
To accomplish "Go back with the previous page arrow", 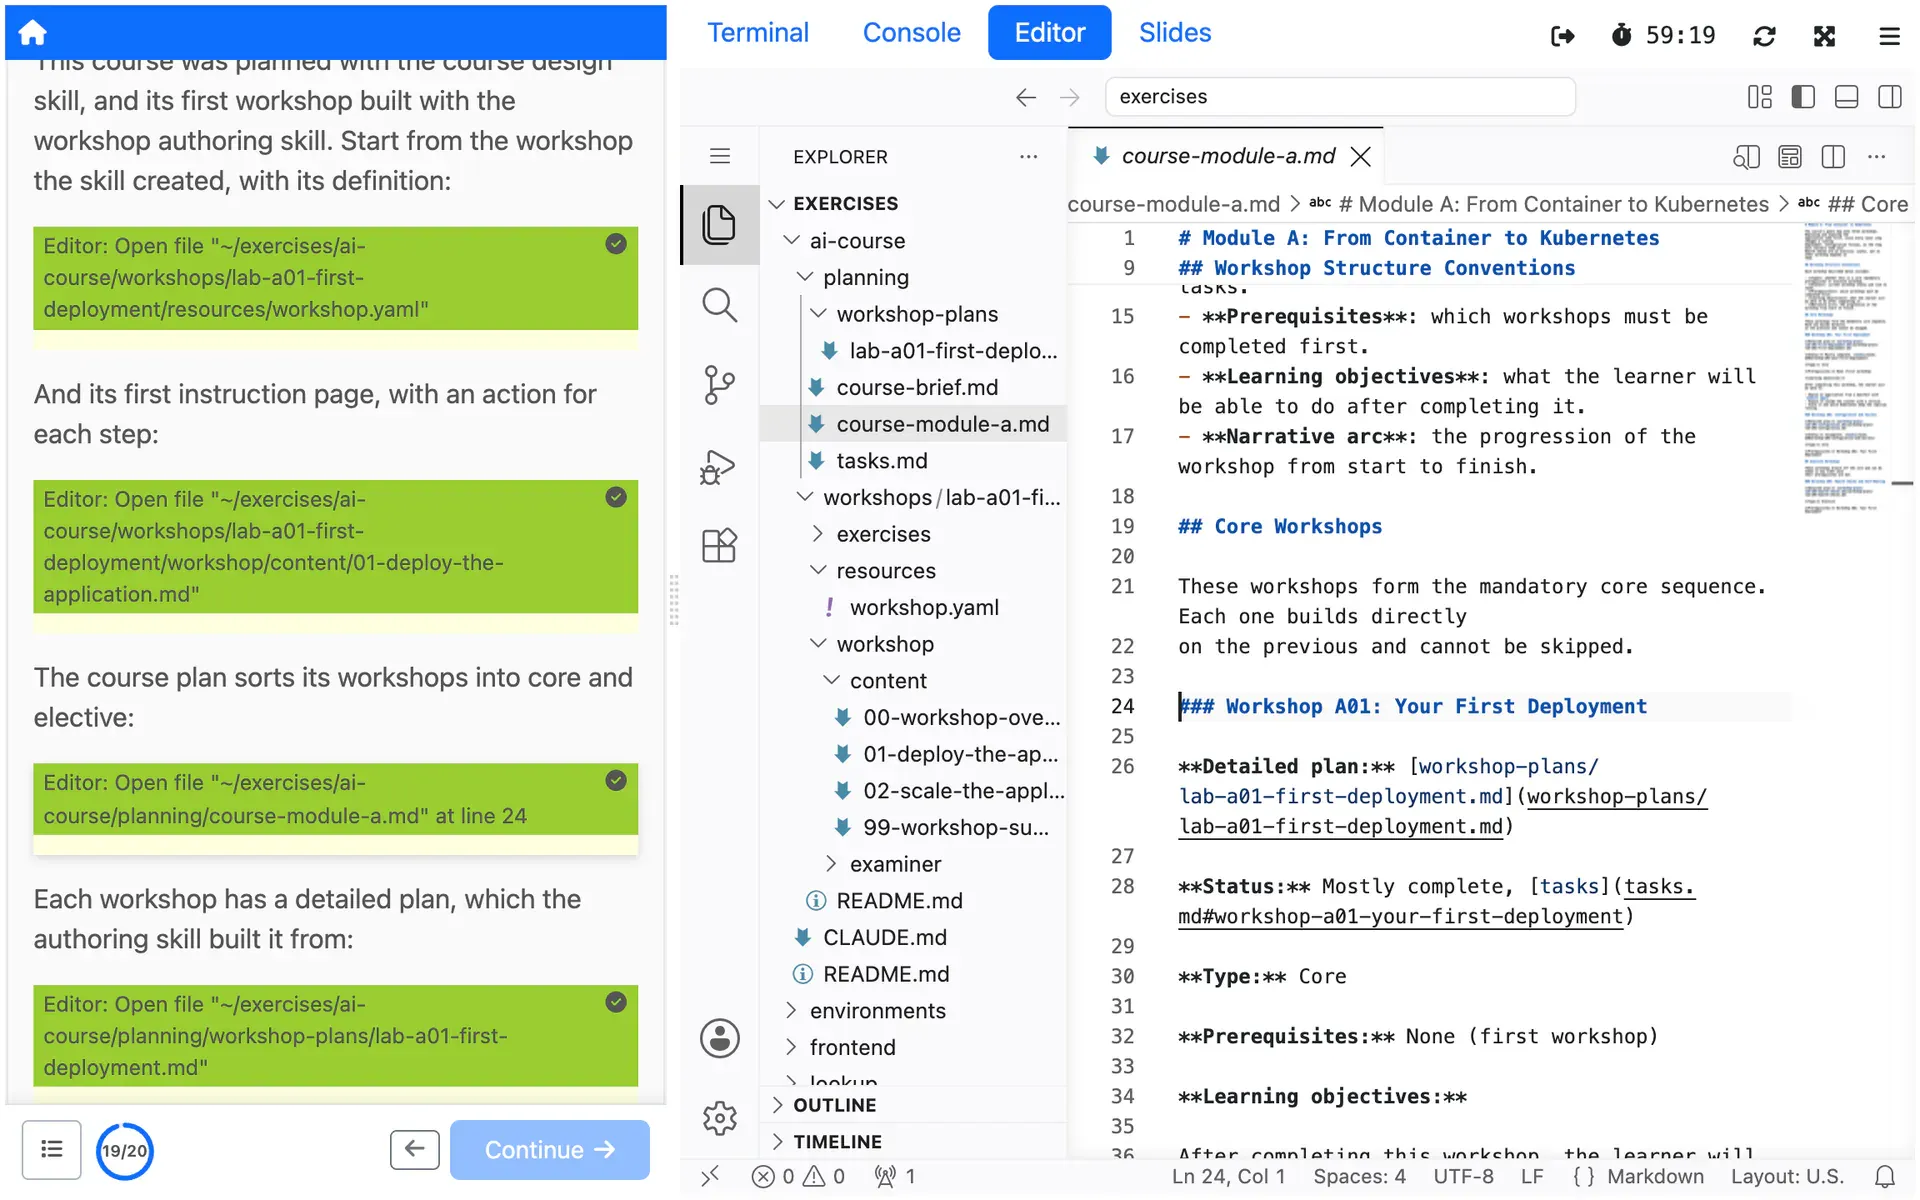I will coord(414,1149).
